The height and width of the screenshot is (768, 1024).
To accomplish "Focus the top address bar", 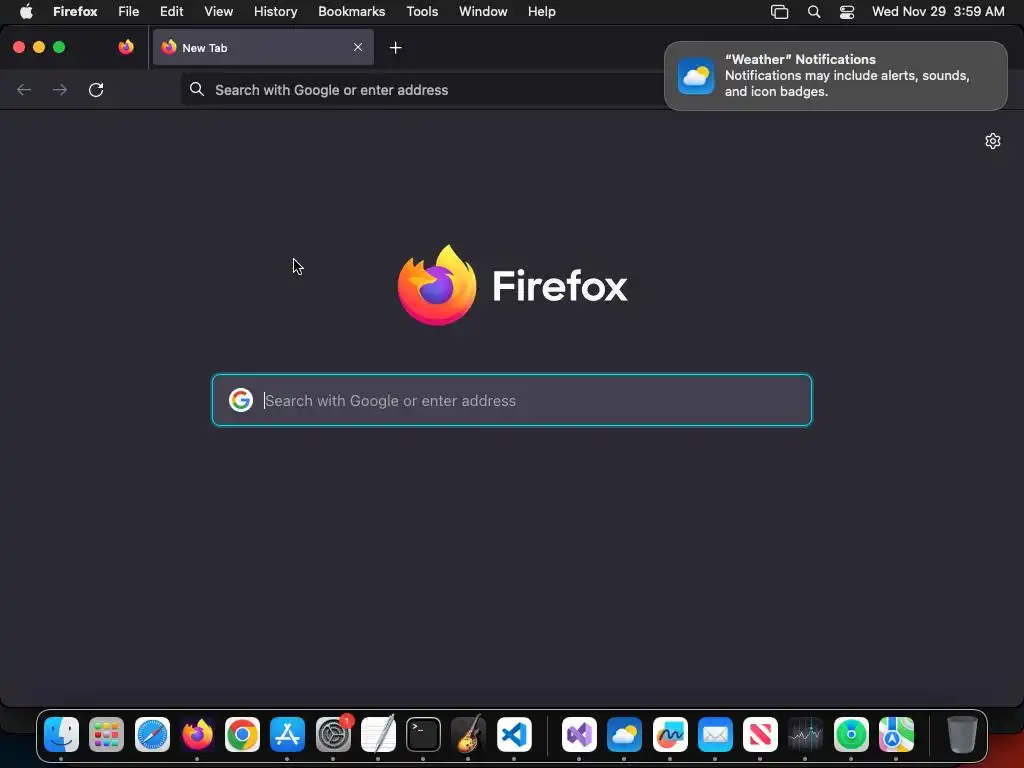I will tap(421, 90).
